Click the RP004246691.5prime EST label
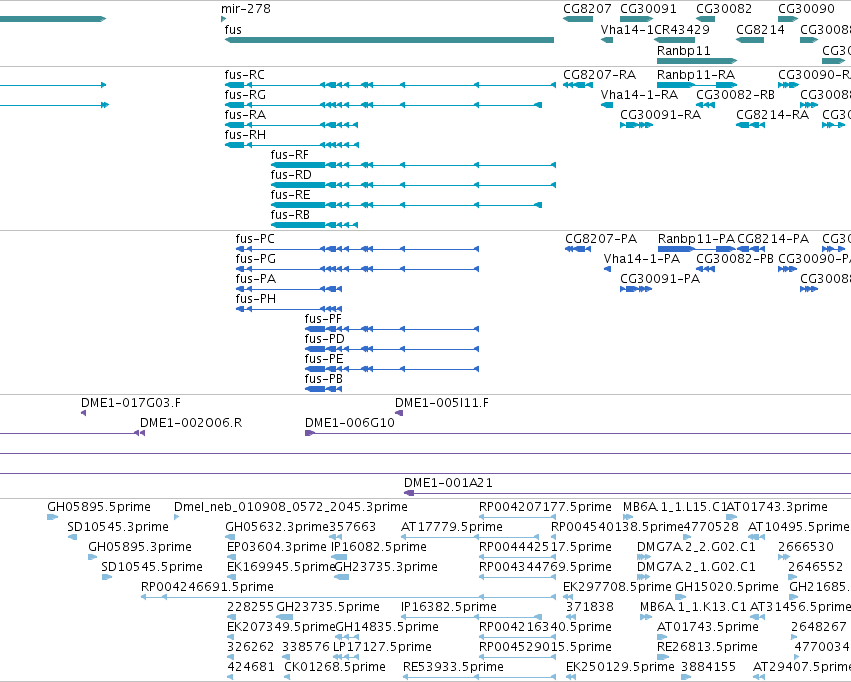 (x=207, y=587)
